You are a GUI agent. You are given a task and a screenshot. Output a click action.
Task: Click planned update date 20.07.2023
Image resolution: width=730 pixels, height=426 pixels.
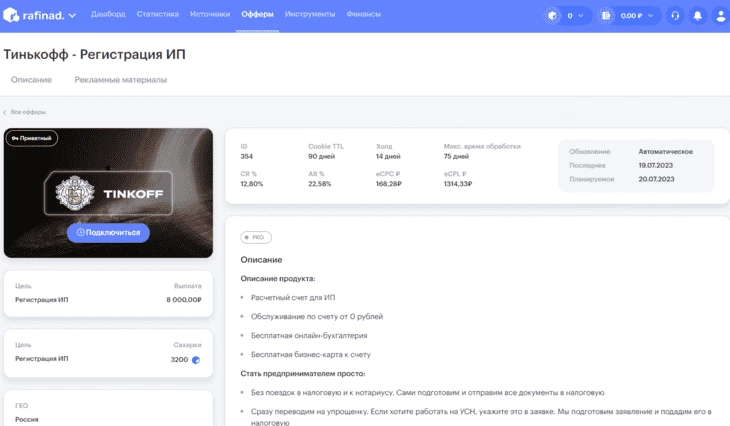coord(656,179)
